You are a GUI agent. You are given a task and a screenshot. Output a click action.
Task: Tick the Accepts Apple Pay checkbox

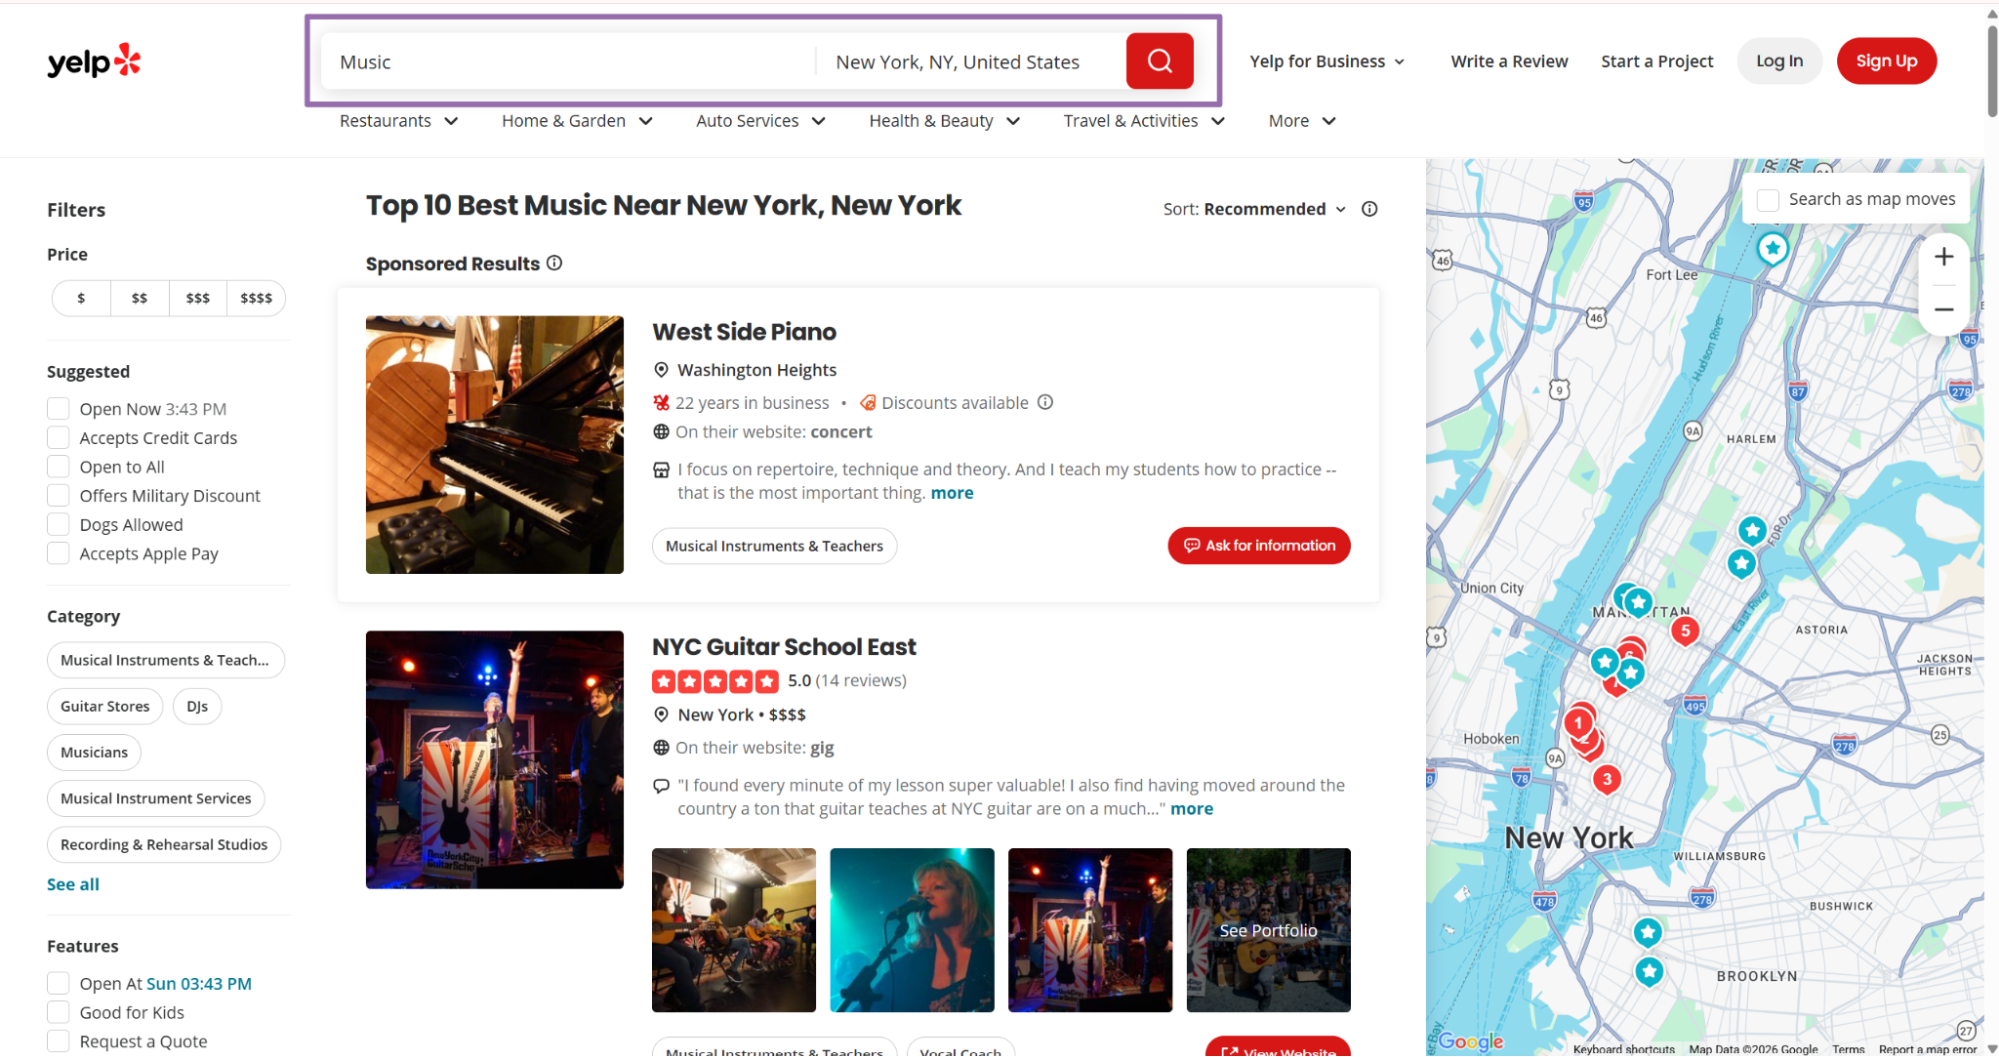(x=58, y=554)
